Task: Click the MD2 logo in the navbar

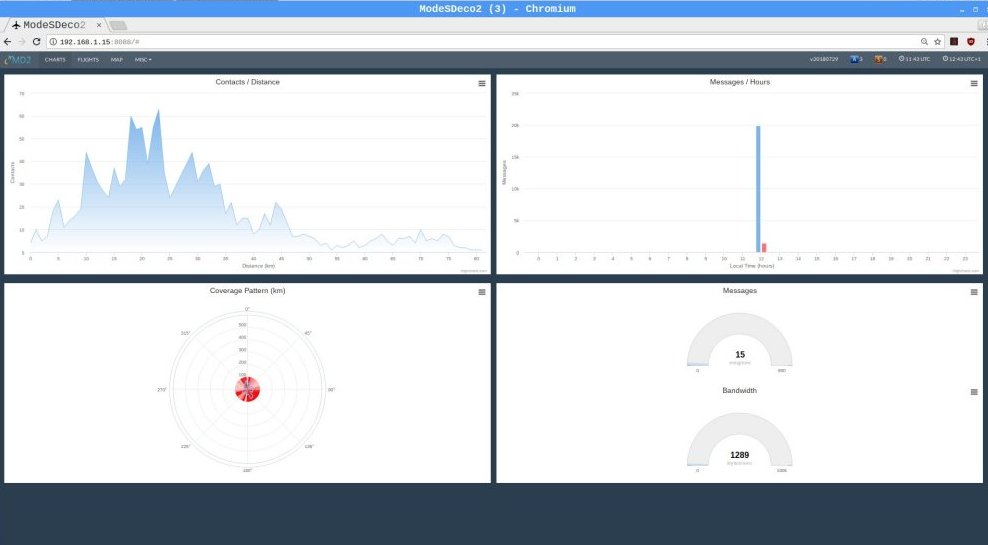Action: pyautogui.click(x=18, y=60)
